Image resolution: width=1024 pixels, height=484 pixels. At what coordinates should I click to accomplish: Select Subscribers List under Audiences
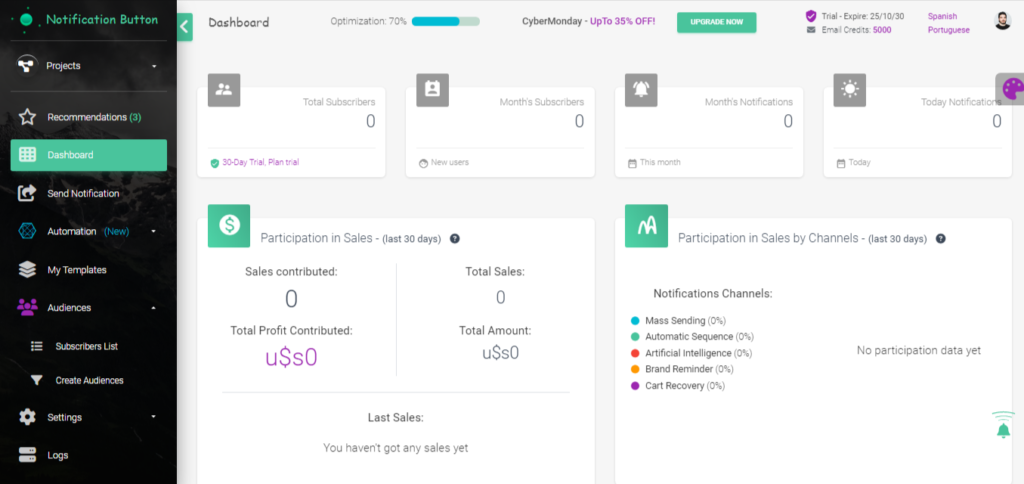(x=86, y=346)
